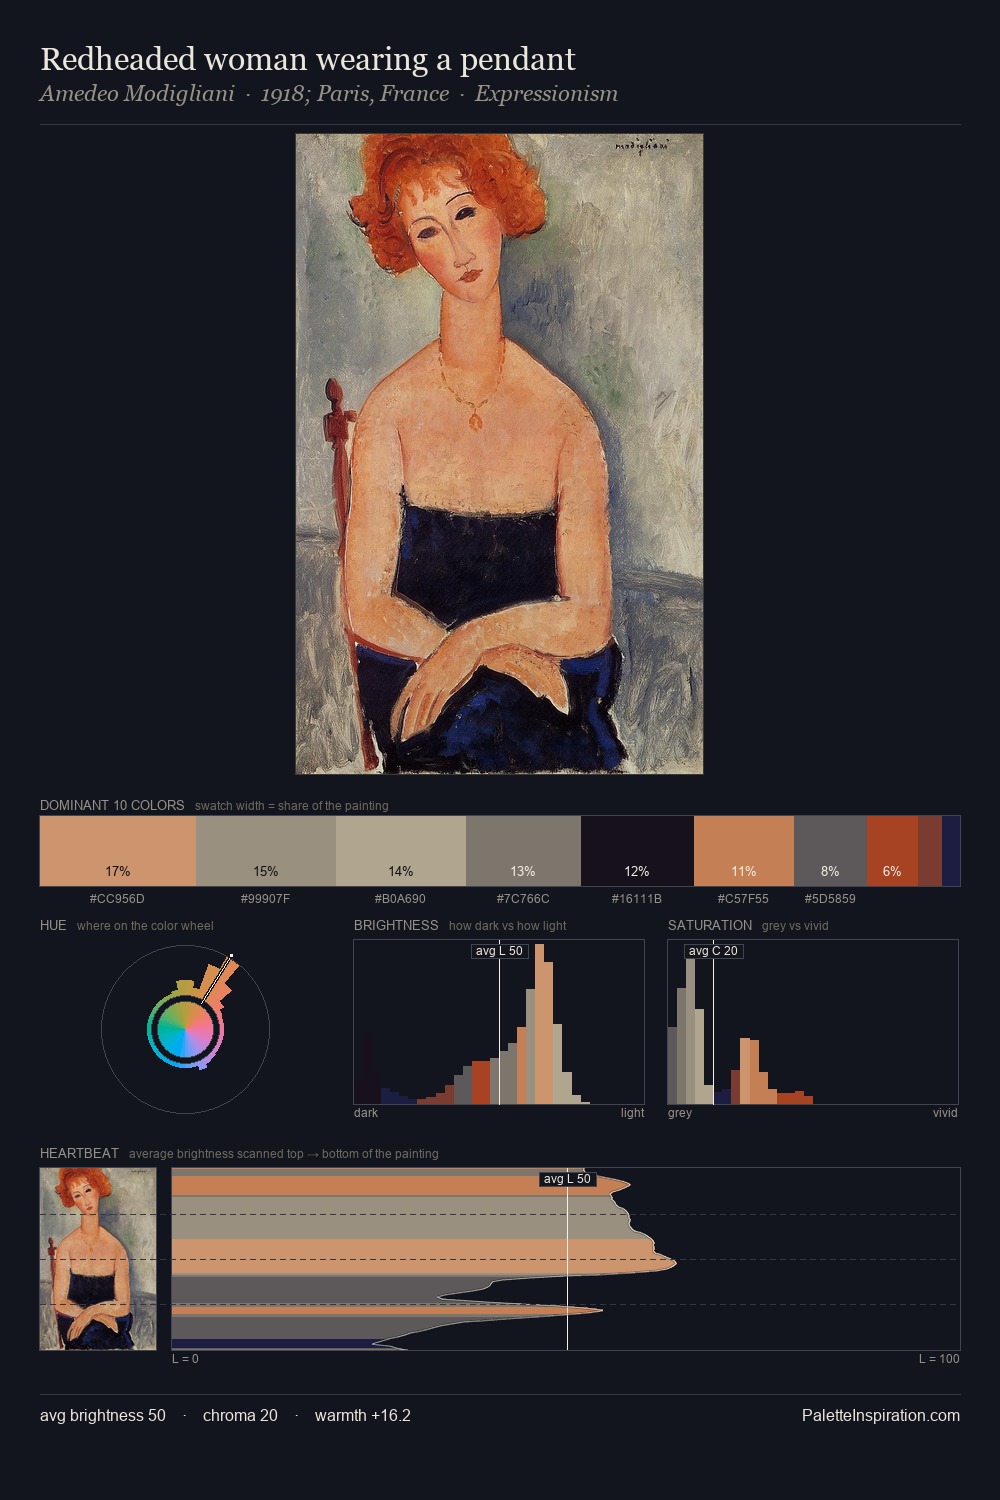
Task: Click the title 'Redheaded woman wearing a pendant'
Action: point(308,59)
